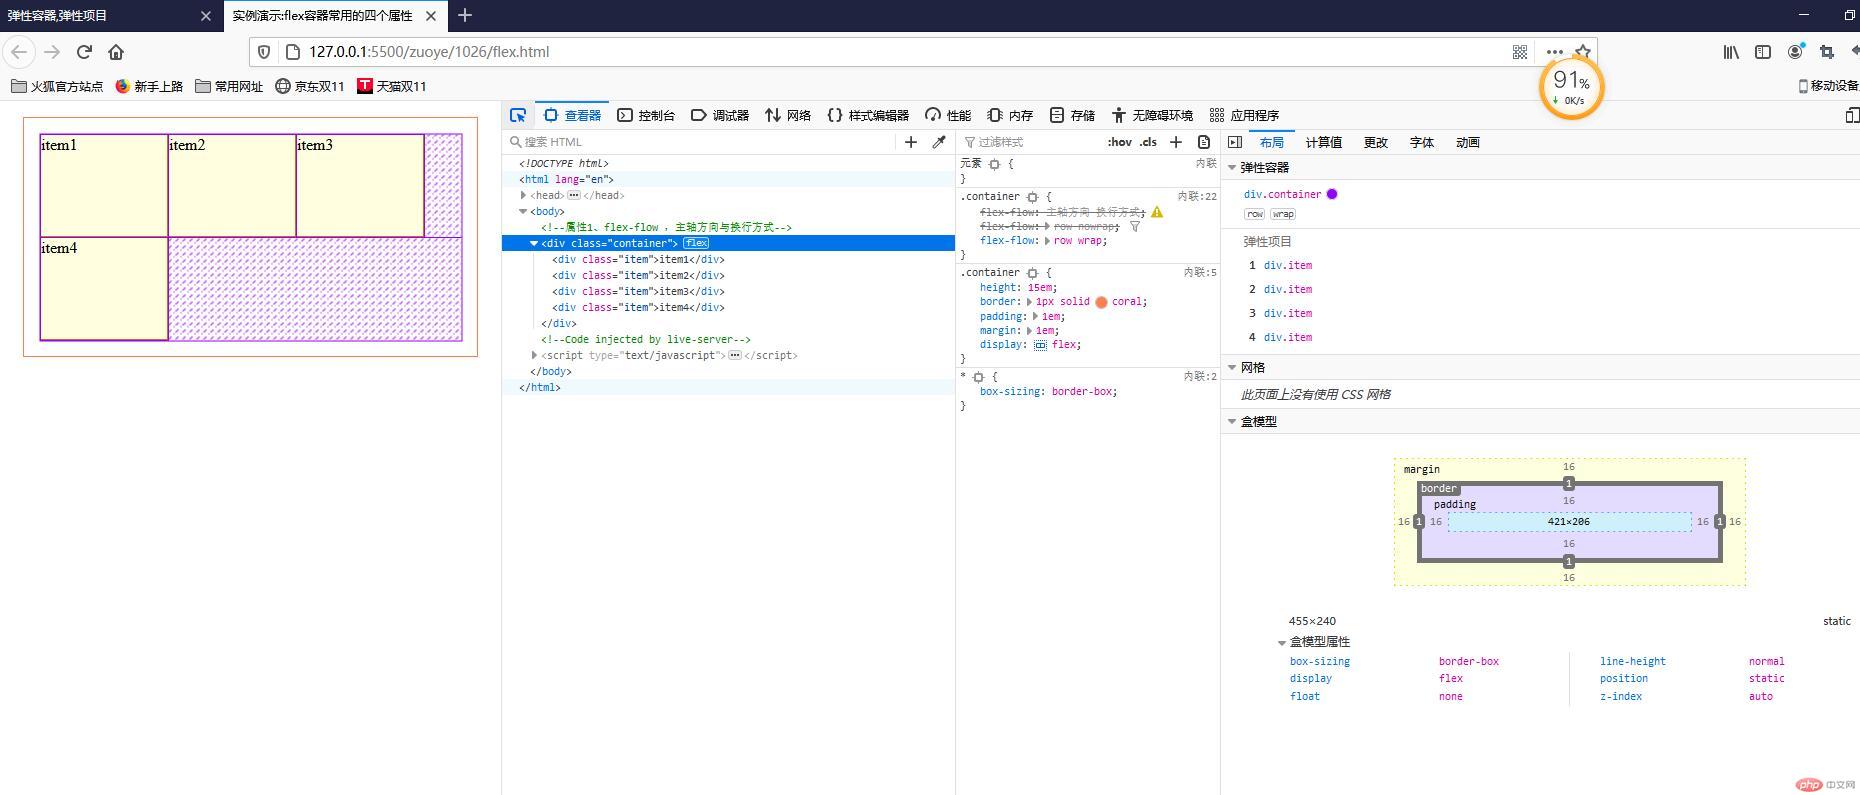Open the page actions three-dot menu
This screenshot has width=1860, height=795.
coord(1554,52)
